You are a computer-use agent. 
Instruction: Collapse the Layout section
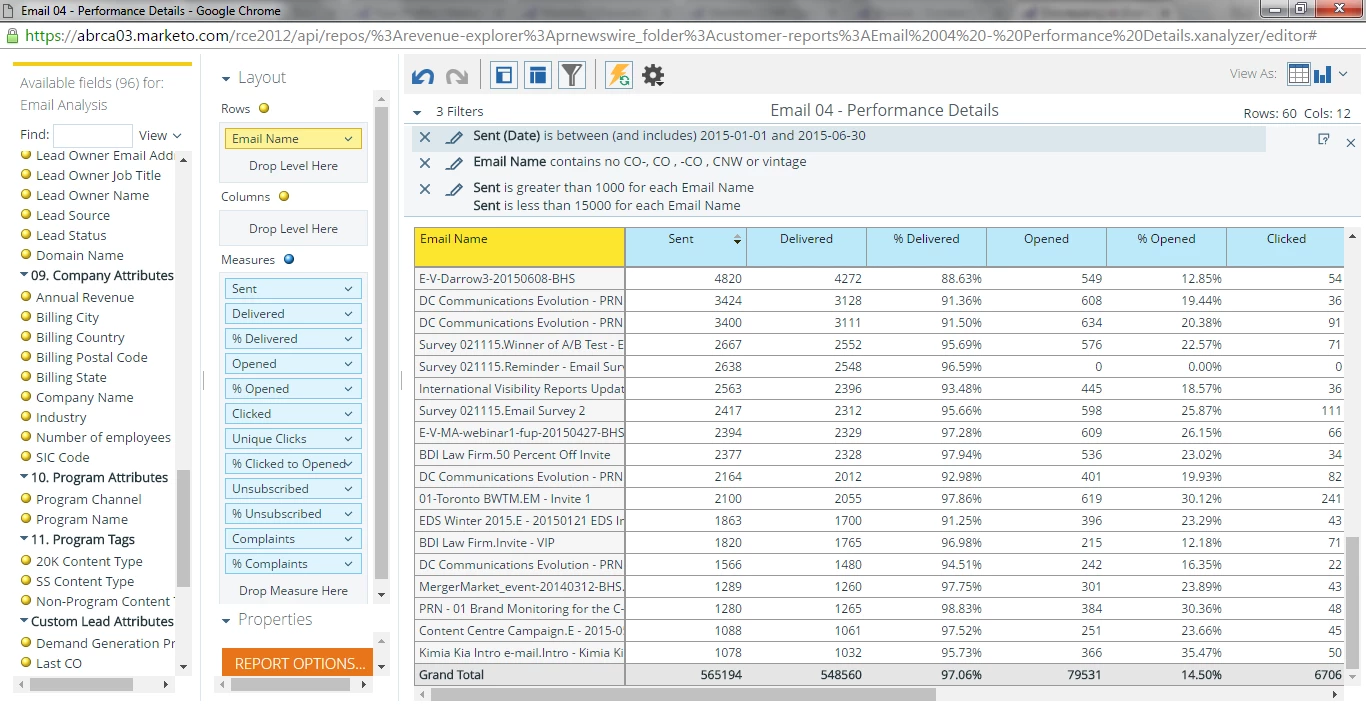pos(226,78)
